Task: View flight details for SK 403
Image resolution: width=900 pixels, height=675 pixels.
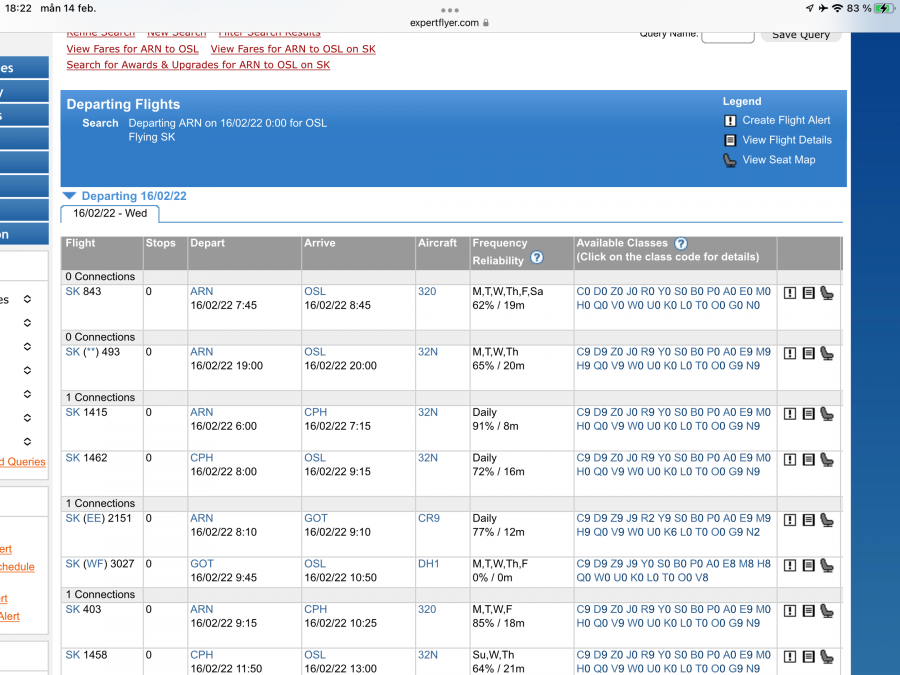Action: tap(808, 611)
